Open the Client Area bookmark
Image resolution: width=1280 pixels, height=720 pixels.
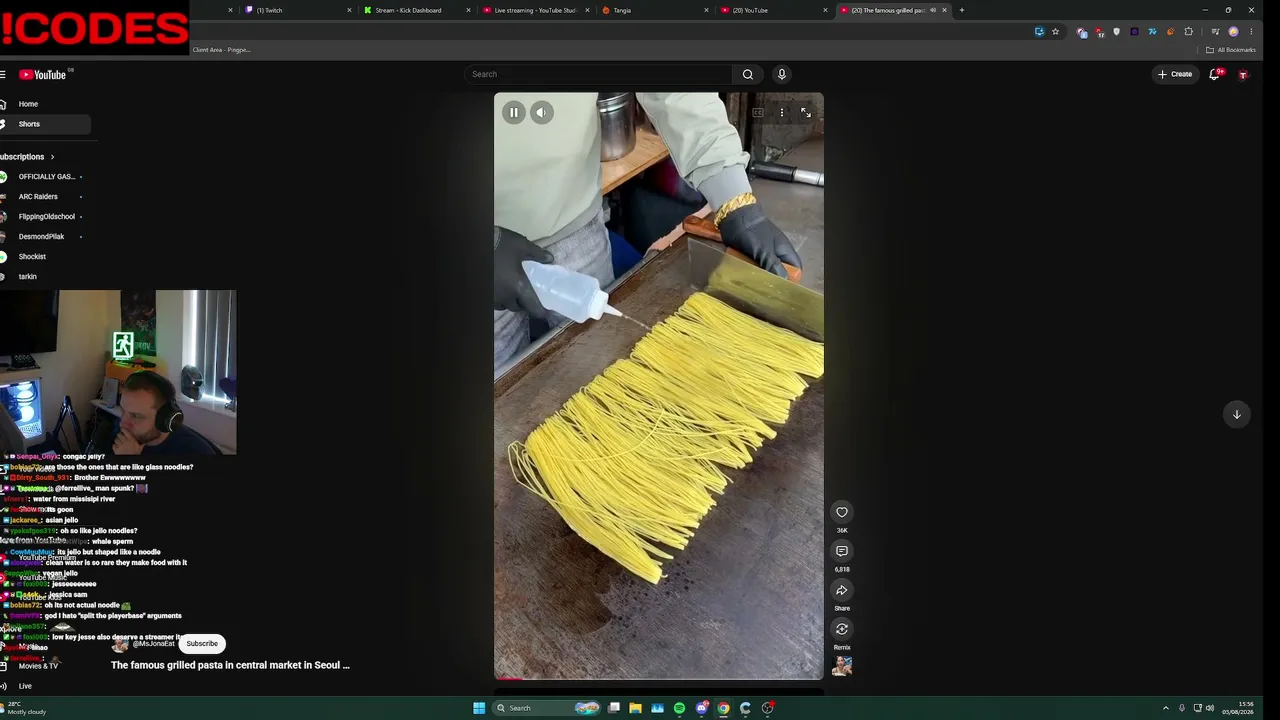(221, 50)
